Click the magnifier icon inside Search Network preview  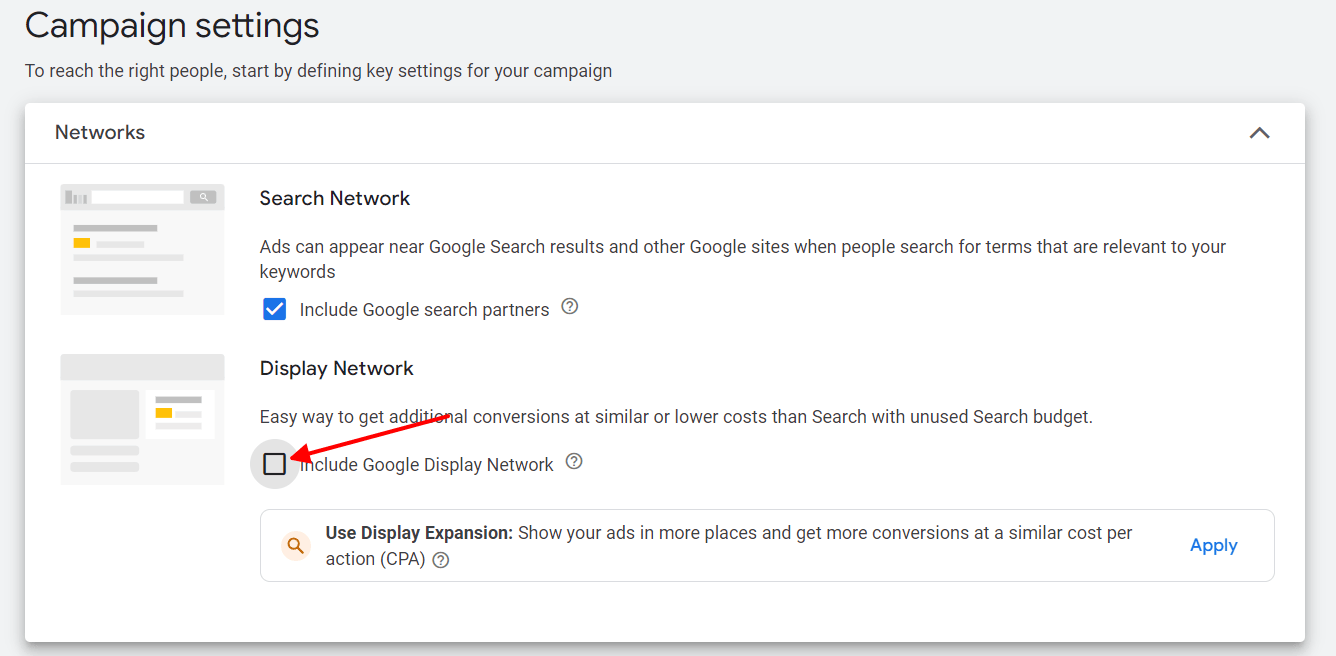point(205,196)
